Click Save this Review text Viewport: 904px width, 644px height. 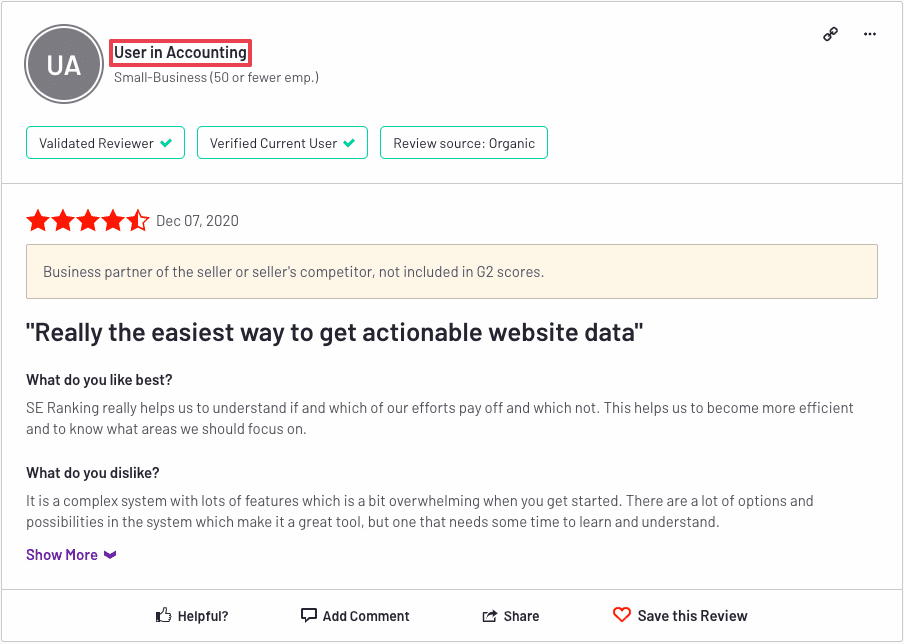[x=692, y=616]
